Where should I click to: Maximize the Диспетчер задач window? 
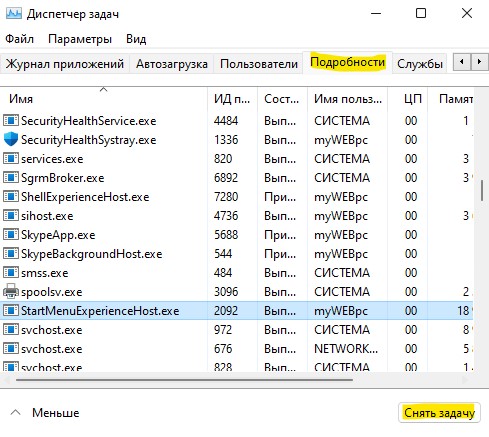click(x=421, y=13)
